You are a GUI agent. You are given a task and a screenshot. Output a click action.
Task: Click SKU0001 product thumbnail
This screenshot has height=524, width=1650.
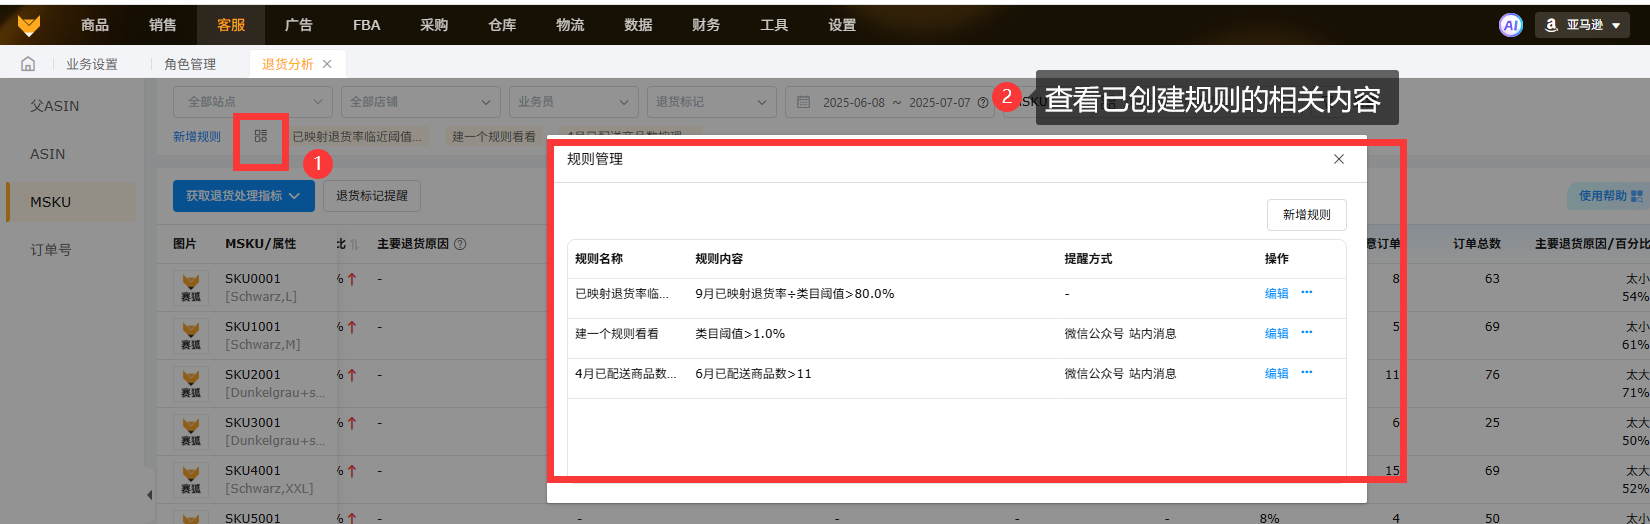point(191,287)
